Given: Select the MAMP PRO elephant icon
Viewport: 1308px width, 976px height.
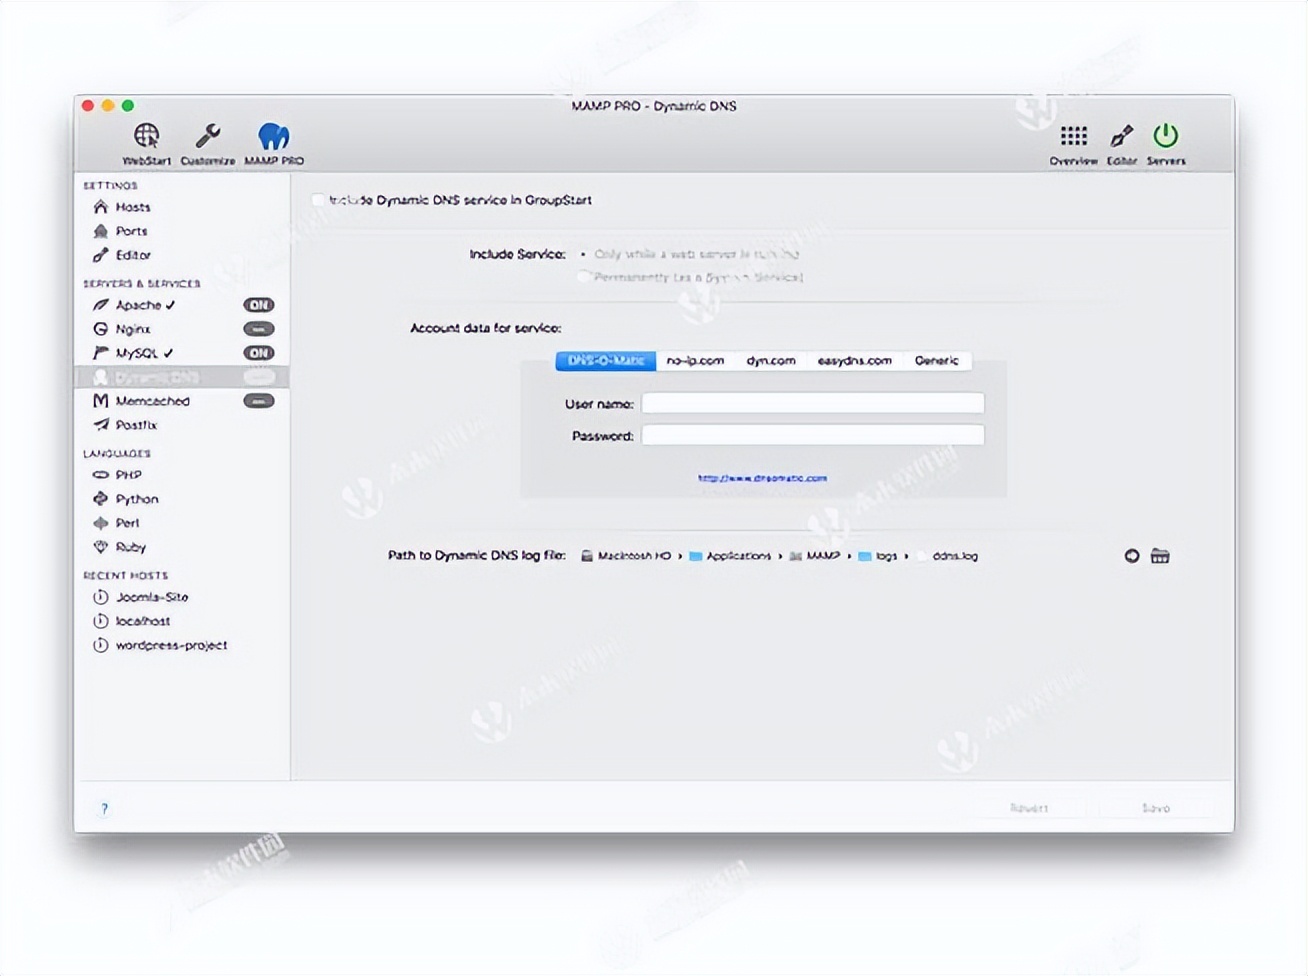Looking at the screenshot, I should pyautogui.click(x=274, y=135).
